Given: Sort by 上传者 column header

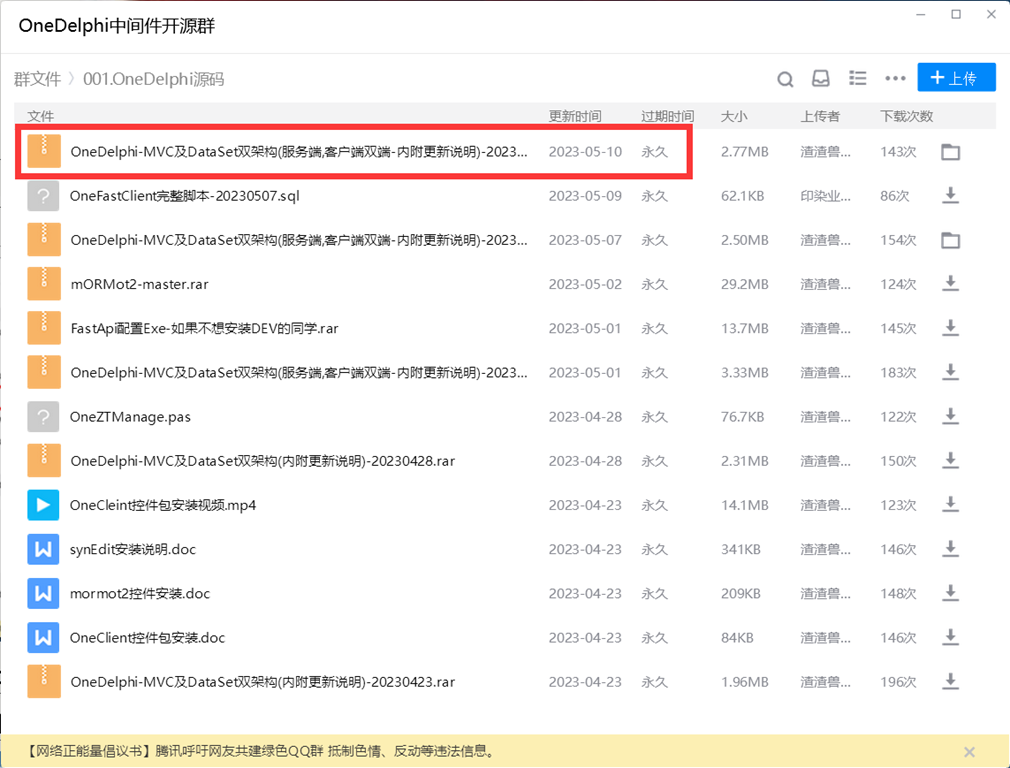Looking at the screenshot, I should pos(820,116).
